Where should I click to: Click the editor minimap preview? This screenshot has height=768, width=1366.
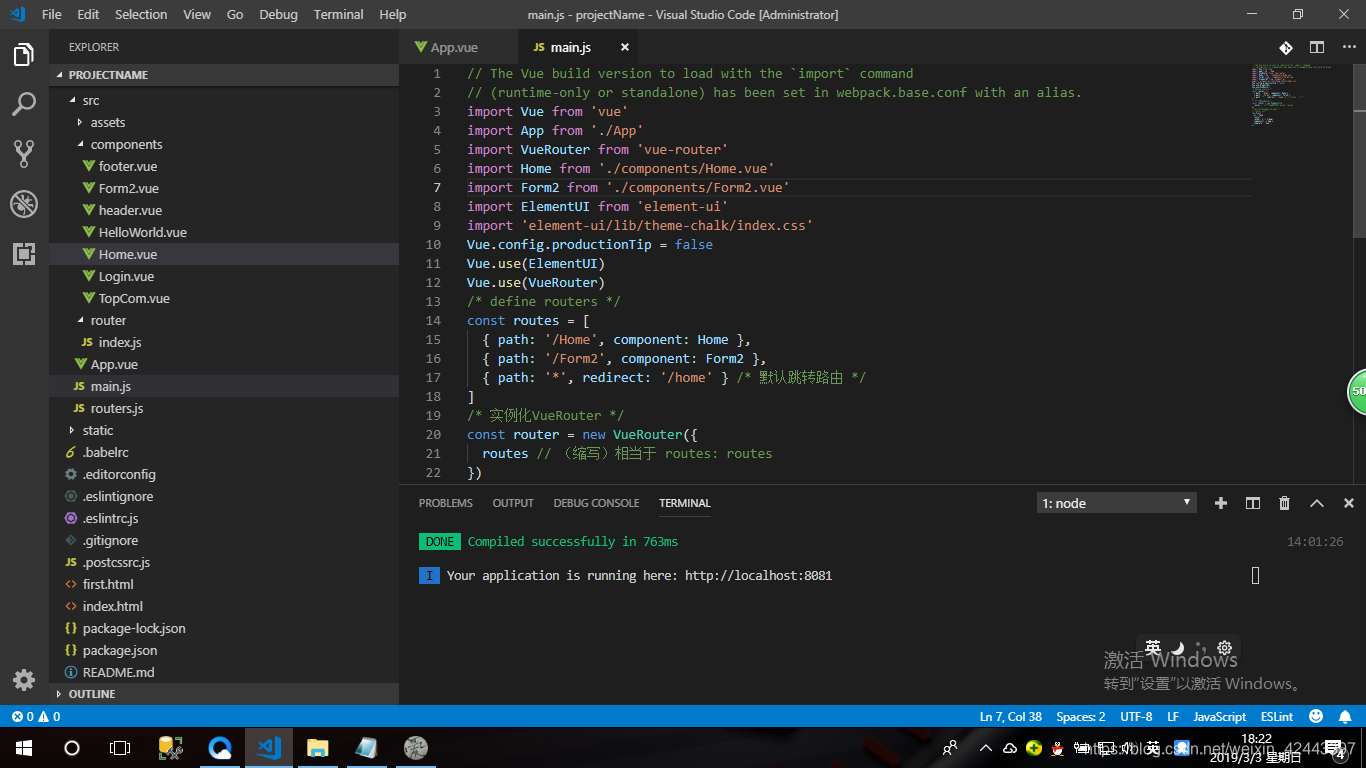click(x=1300, y=95)
